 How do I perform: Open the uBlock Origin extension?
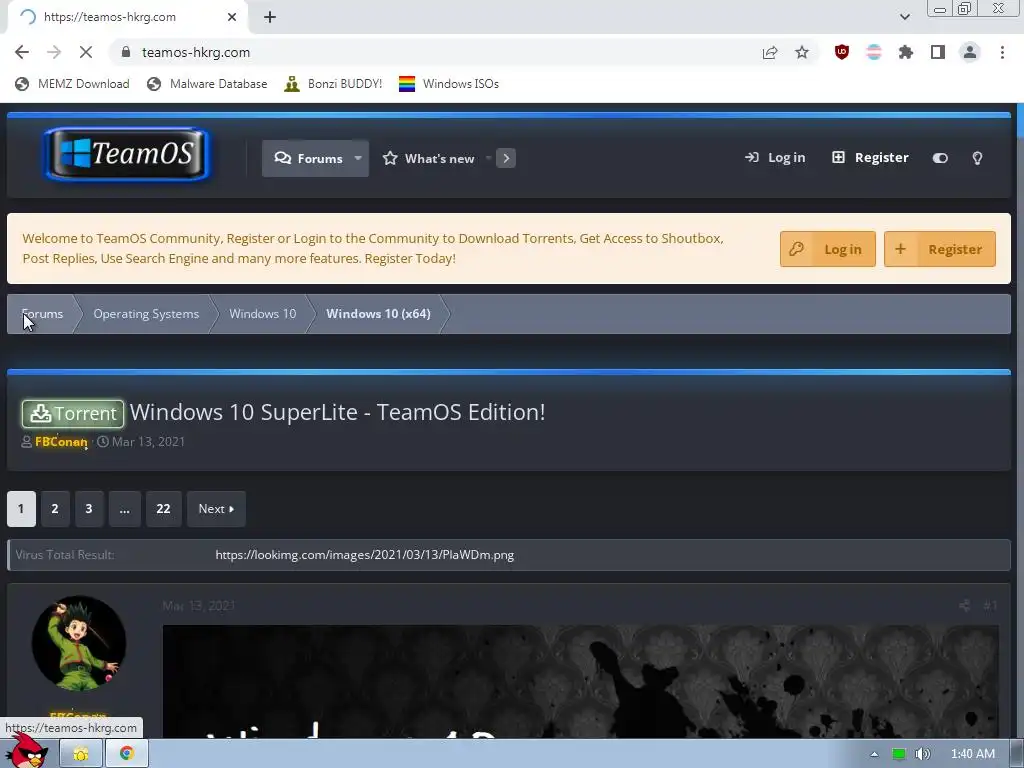point(842,52)
